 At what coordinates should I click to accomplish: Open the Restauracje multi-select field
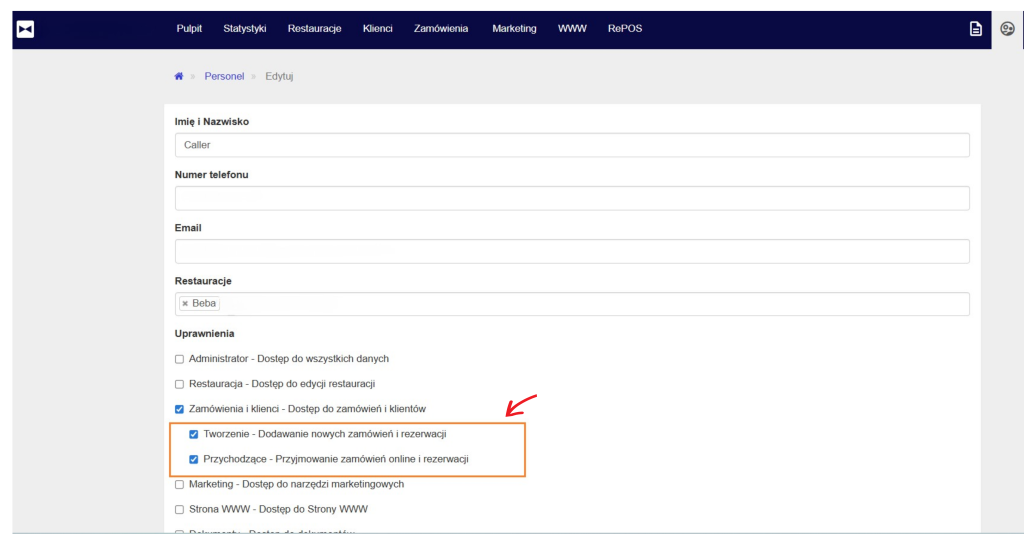pyautogui.click(x=590, y=304)
